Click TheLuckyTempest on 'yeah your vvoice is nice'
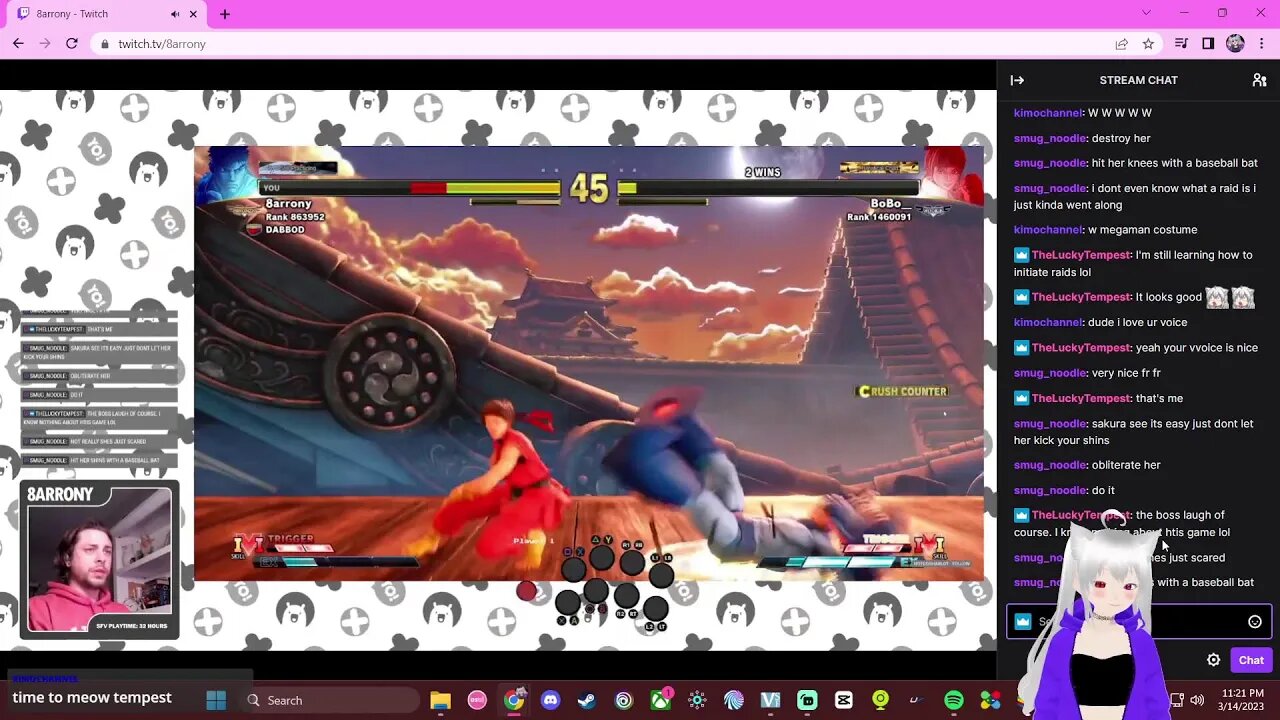 coord(1081,347)
